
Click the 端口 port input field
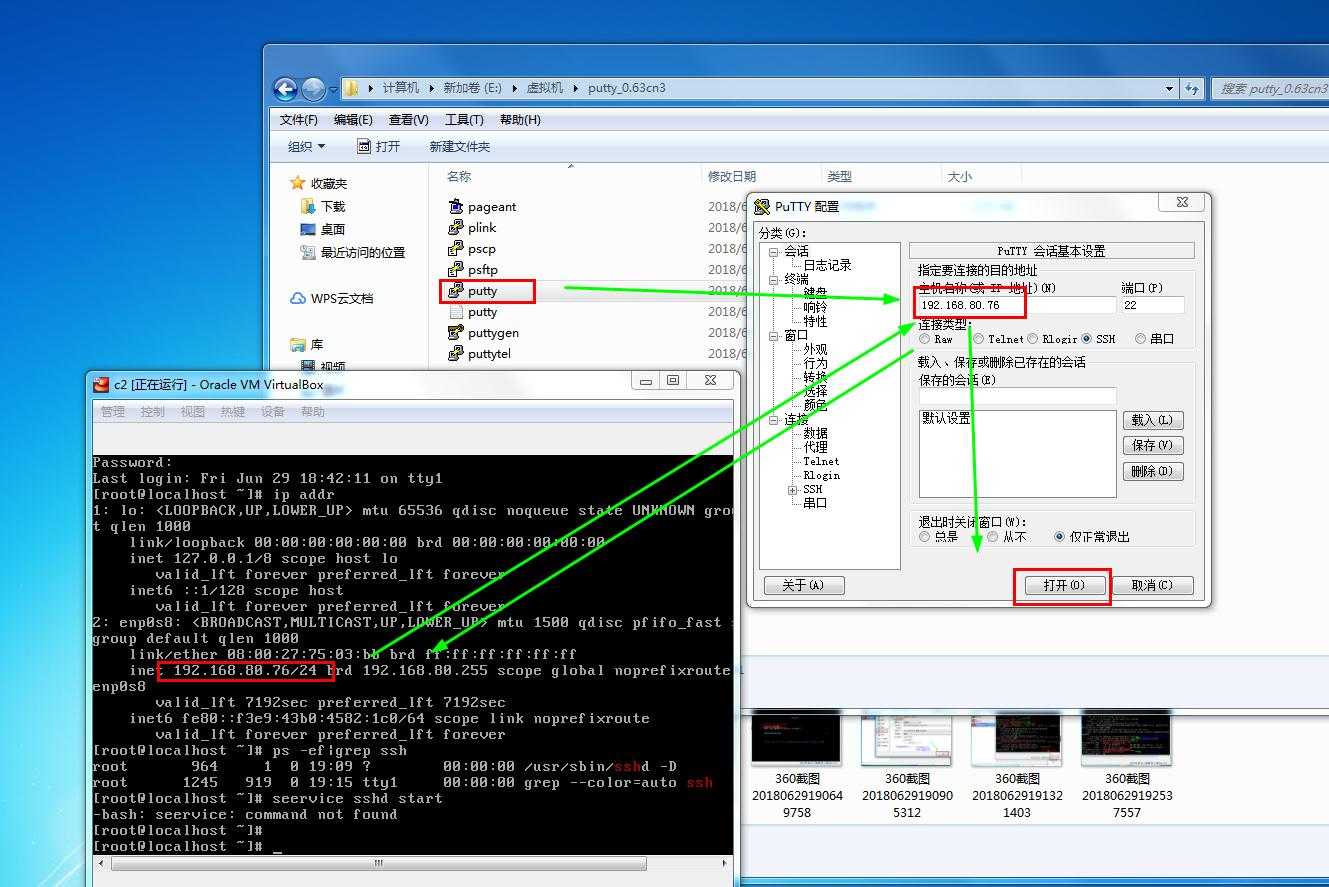pos(1153,305)
